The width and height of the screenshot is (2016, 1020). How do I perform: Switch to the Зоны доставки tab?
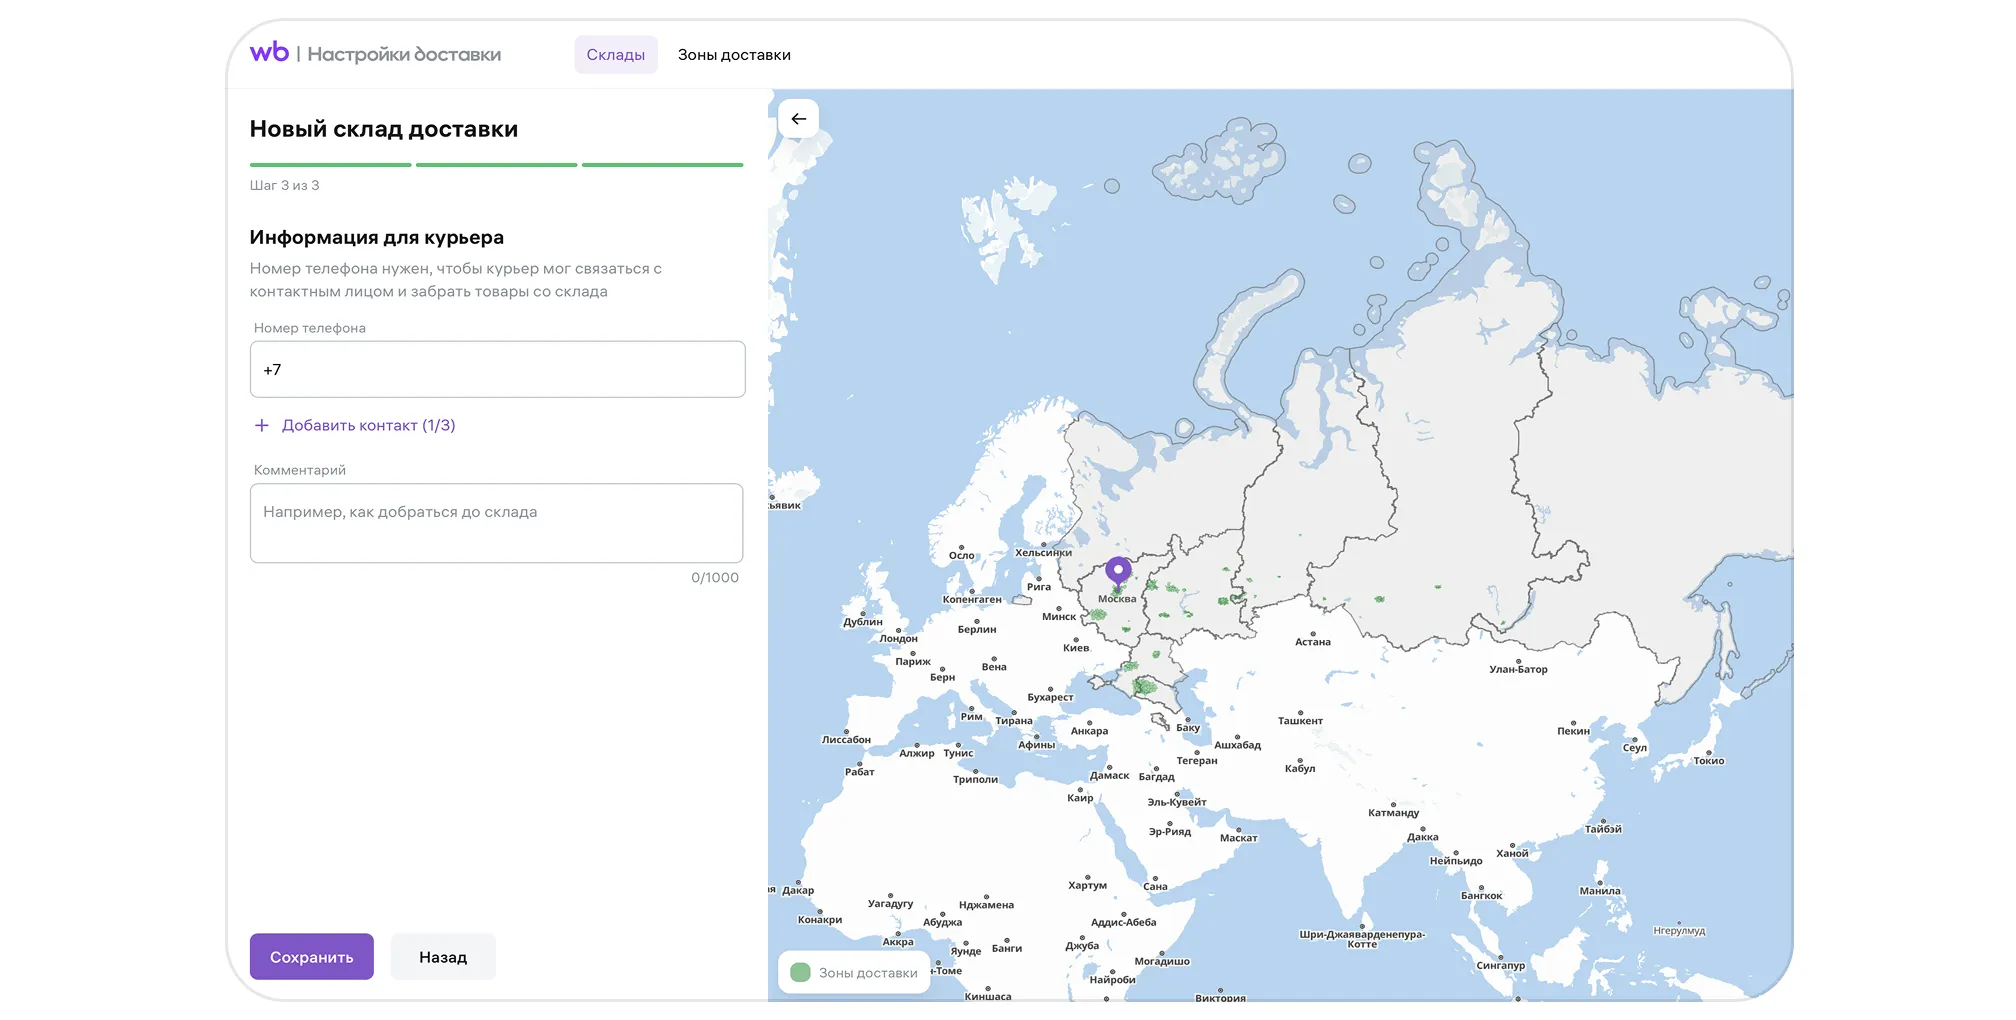point(734,55)
